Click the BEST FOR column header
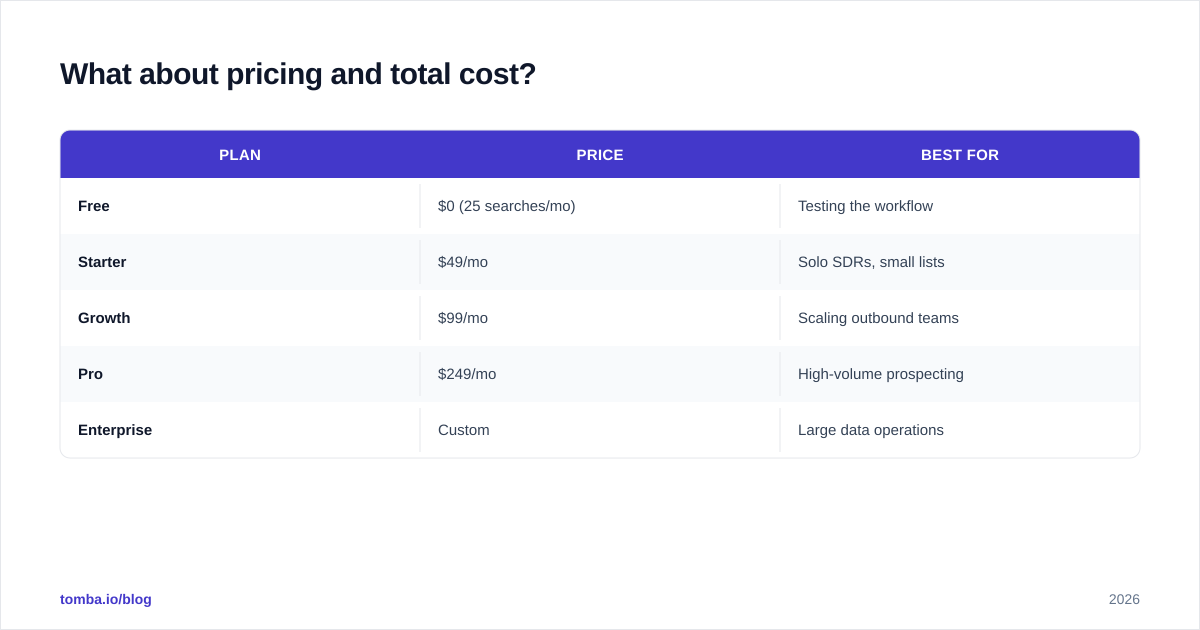 click(960, 155)
